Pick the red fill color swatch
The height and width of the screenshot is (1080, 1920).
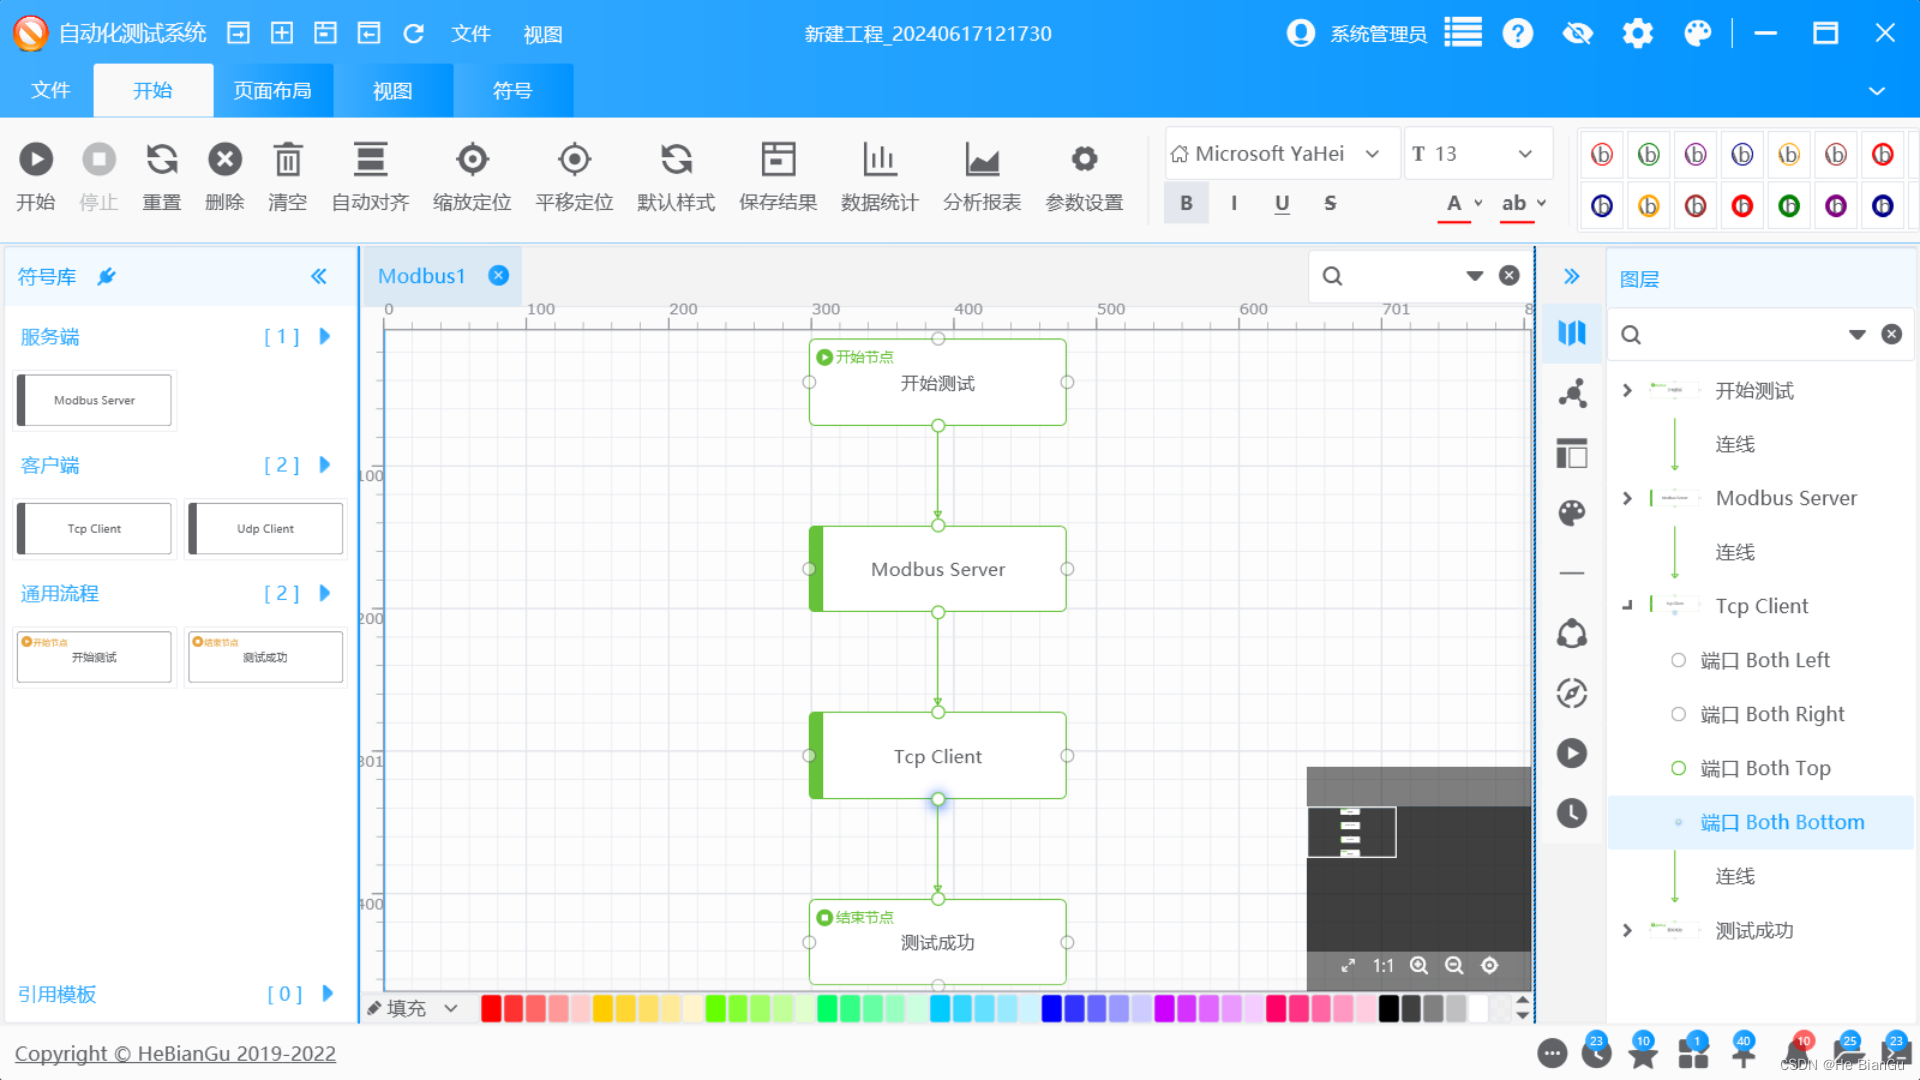491,1008
